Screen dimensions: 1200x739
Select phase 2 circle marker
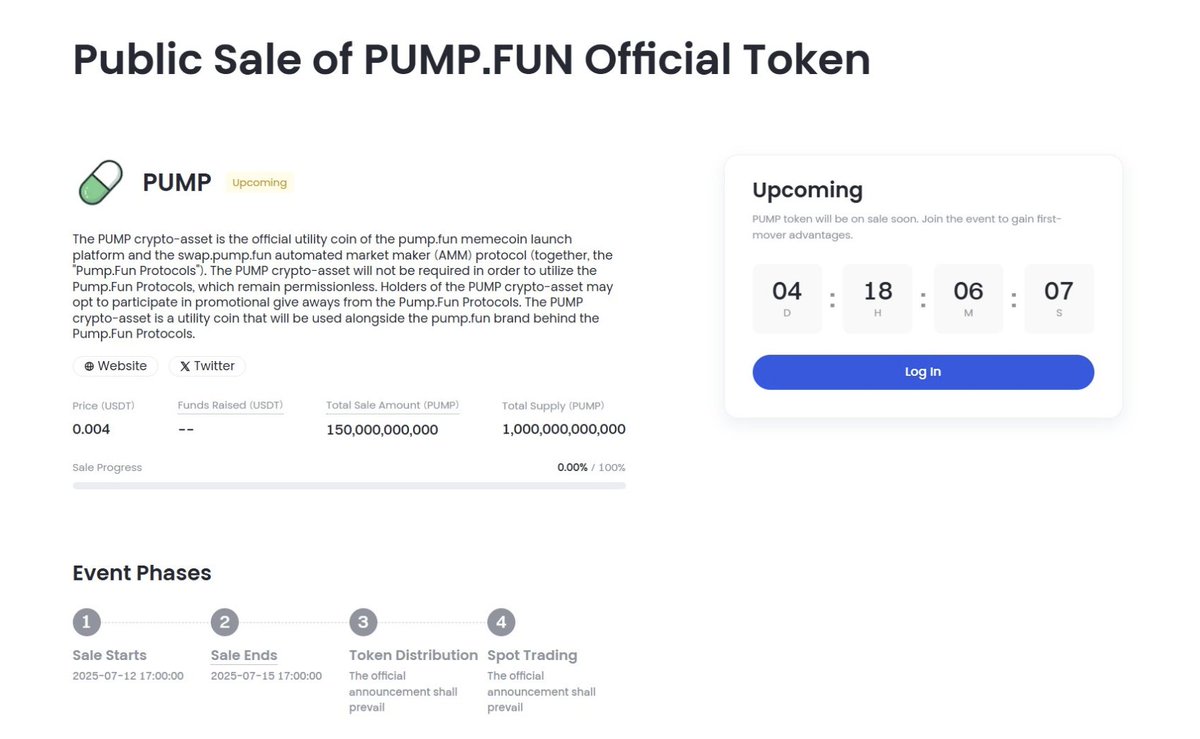click(x=225, y=622)
